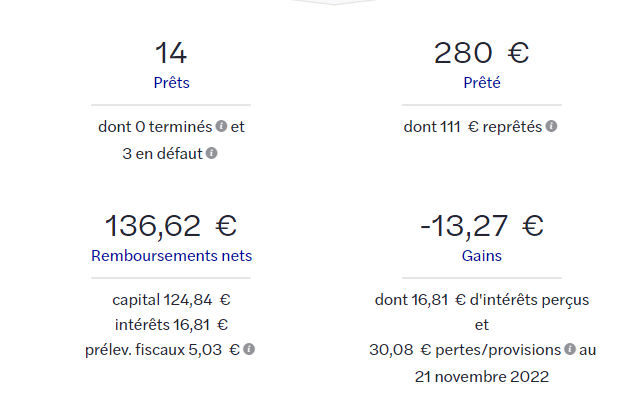
Task: Select the "-13,27 €" gains figure
Action: (481, 225)
